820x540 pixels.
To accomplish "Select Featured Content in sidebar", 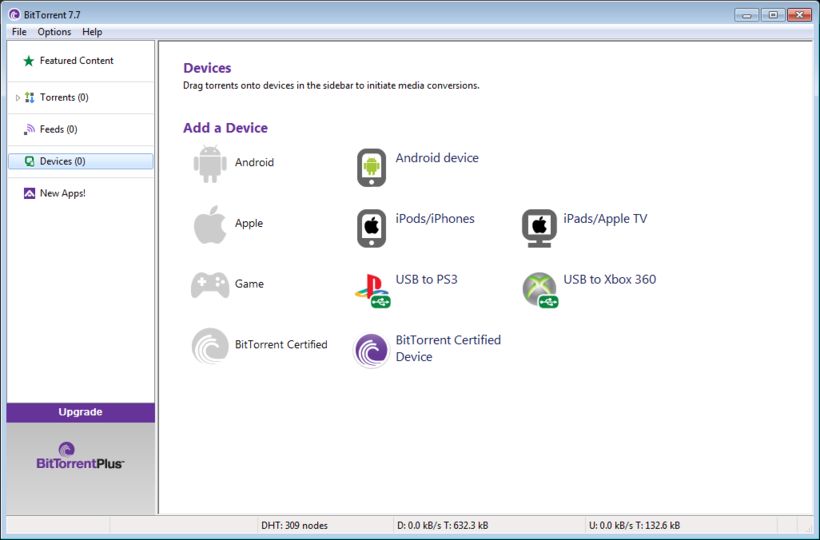I will [x=81, y=61].
